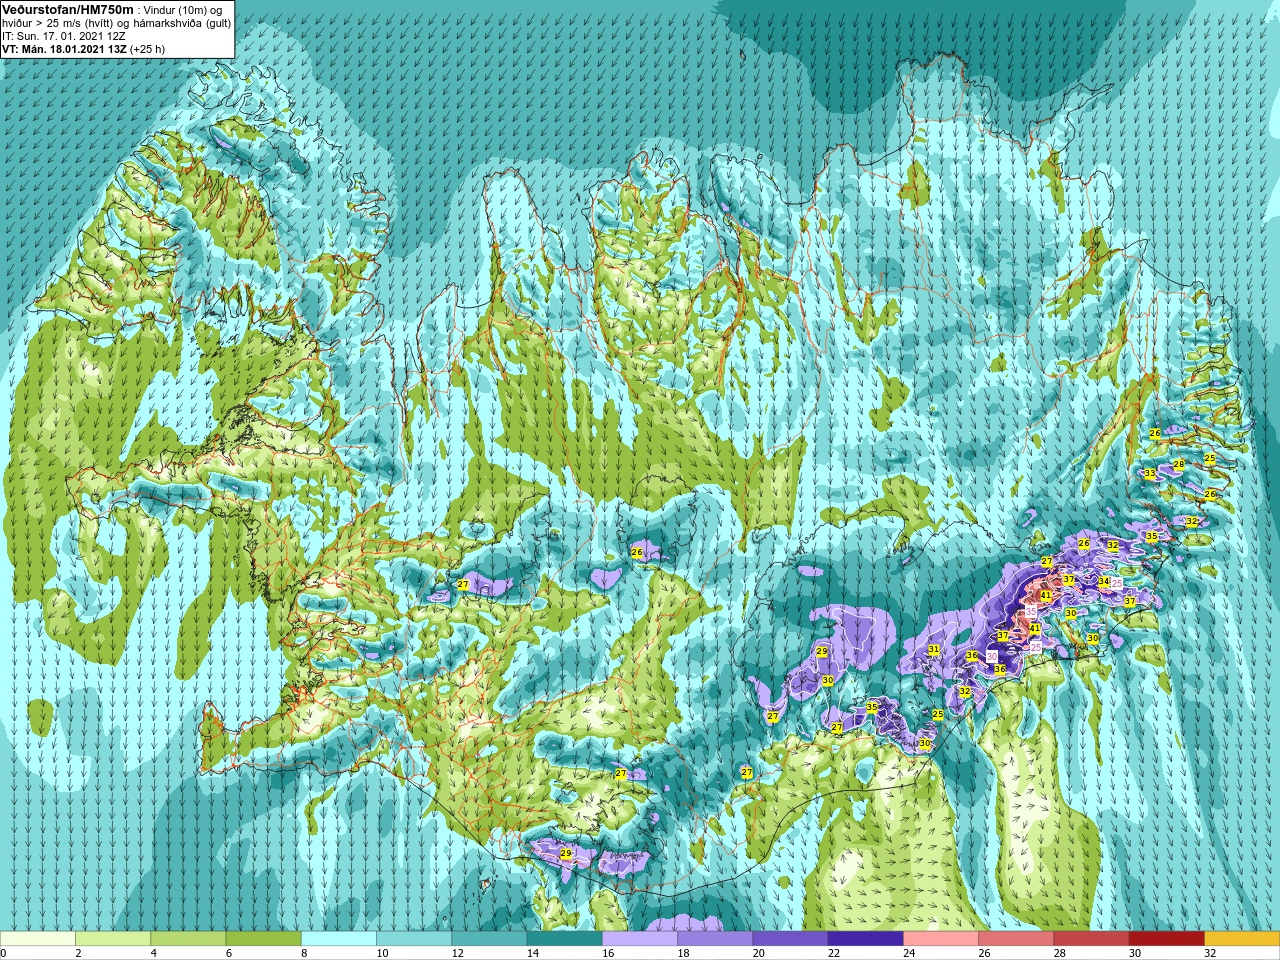Click the 'Veðurstofan/HM750m' title text
Viewport: 1280px width, 960px height.
coord(68,9)
